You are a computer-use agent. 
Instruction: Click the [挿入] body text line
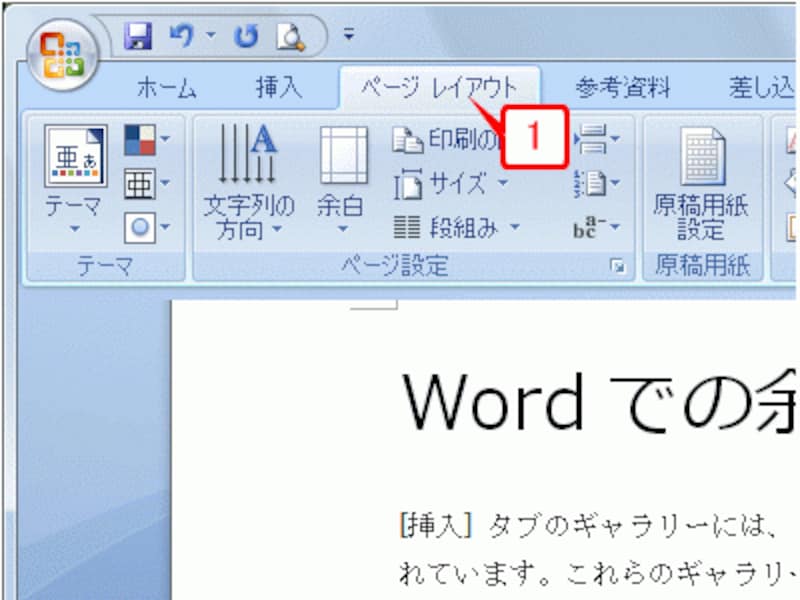pos(589,526)
